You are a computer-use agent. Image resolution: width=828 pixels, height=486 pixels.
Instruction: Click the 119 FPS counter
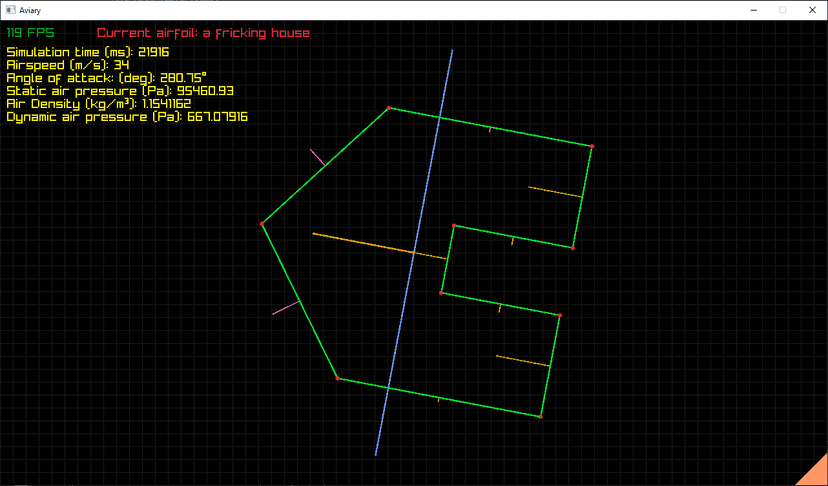tap(30, 33)
